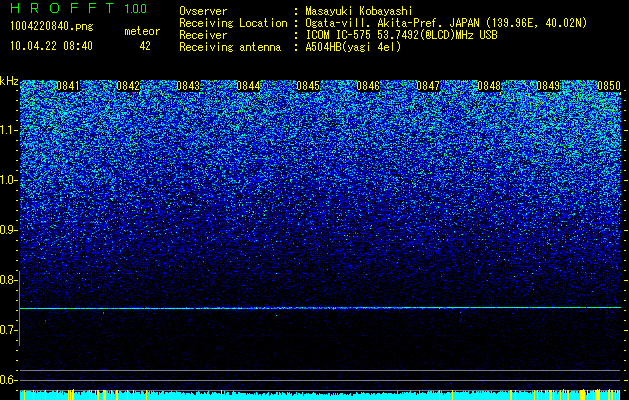Image resolution: width=629 pixels, height=400 pixels.
Task: Click the 0.9 frequency axis label
Action: [8, 230]
